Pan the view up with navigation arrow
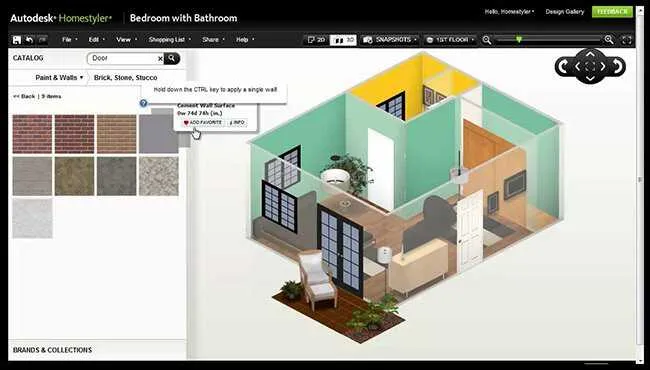The width and height of the screenshot is (650, 370). click(x=590, y=54)
